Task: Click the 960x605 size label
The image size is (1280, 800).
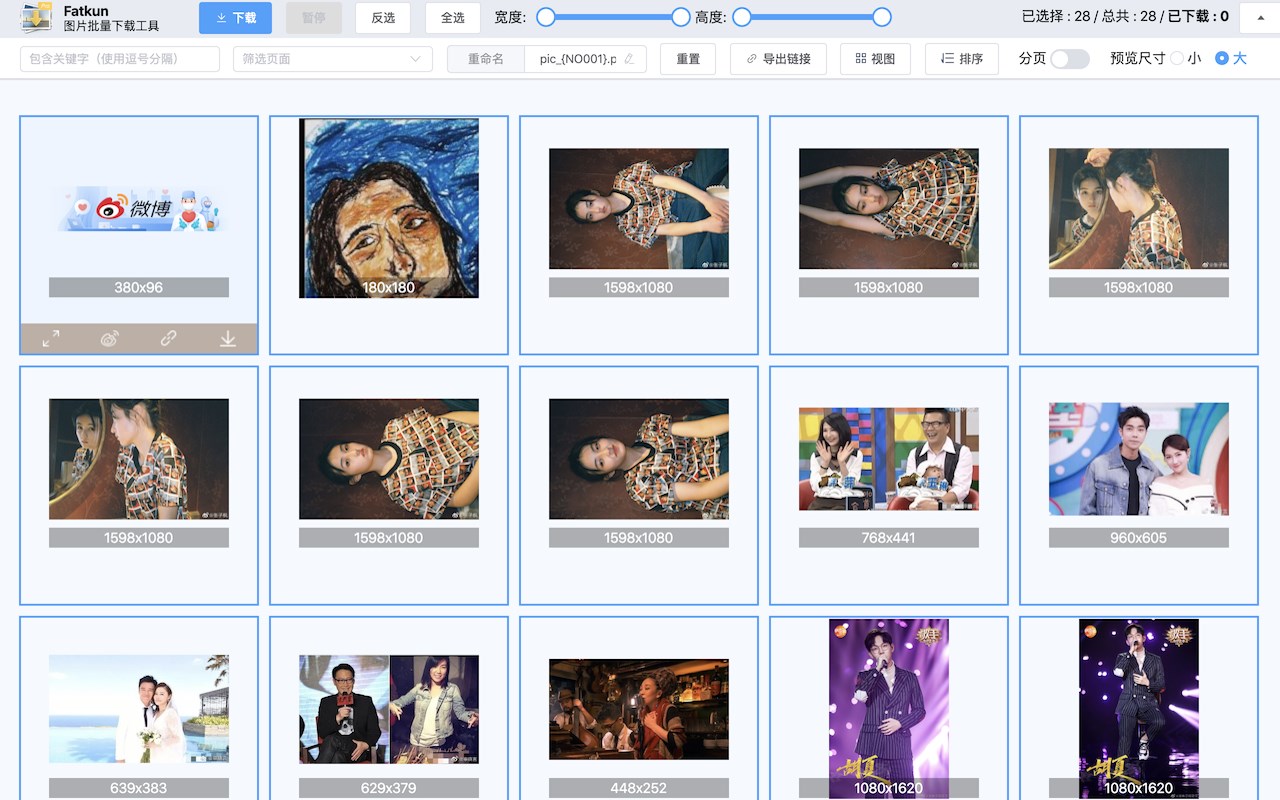Action: 1139,538
